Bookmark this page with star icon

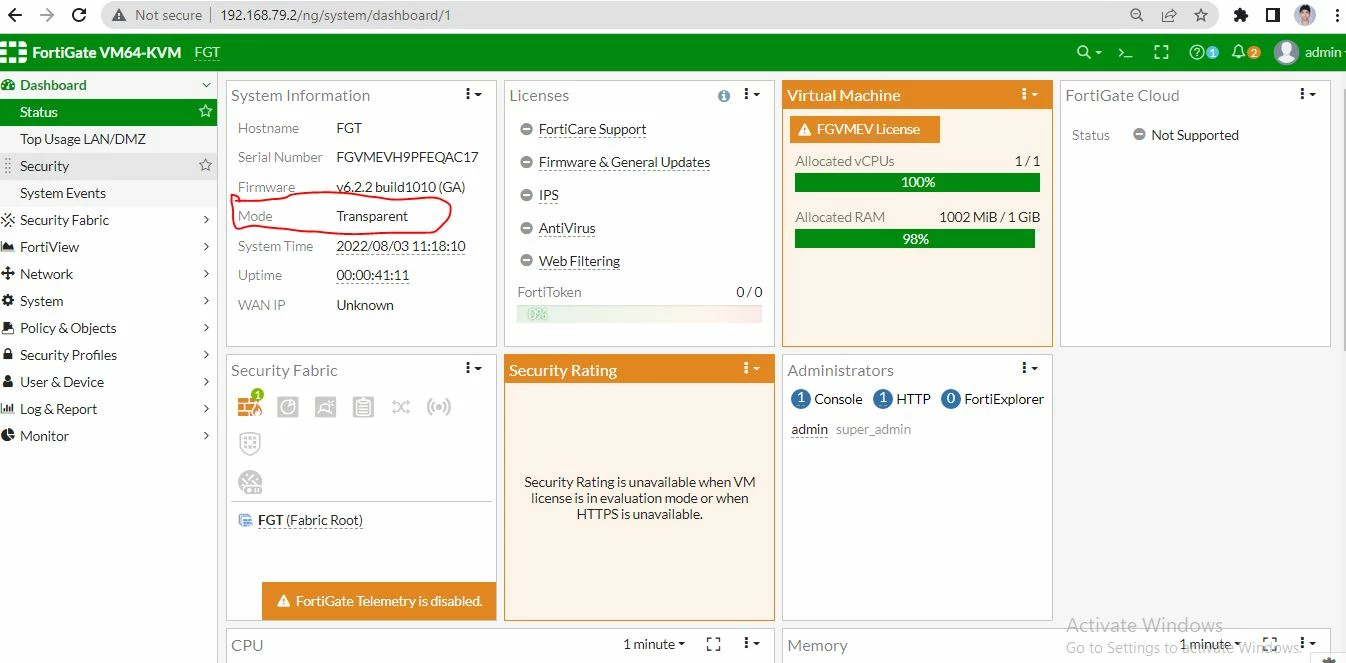point(1201,15)
